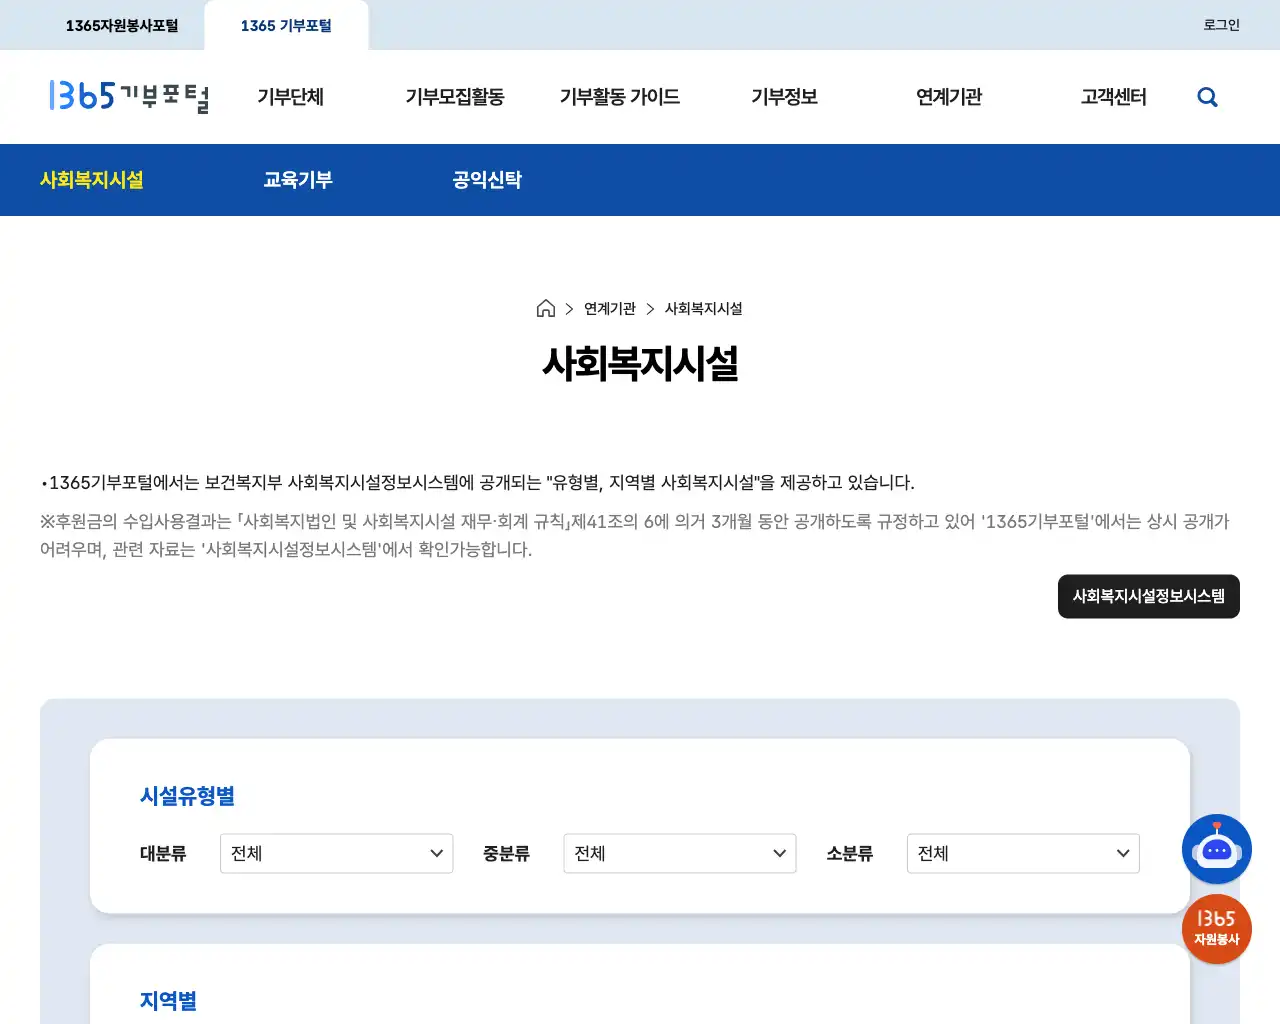
Task: Click the 로그인 link at top right
Action: [1220, 25]
